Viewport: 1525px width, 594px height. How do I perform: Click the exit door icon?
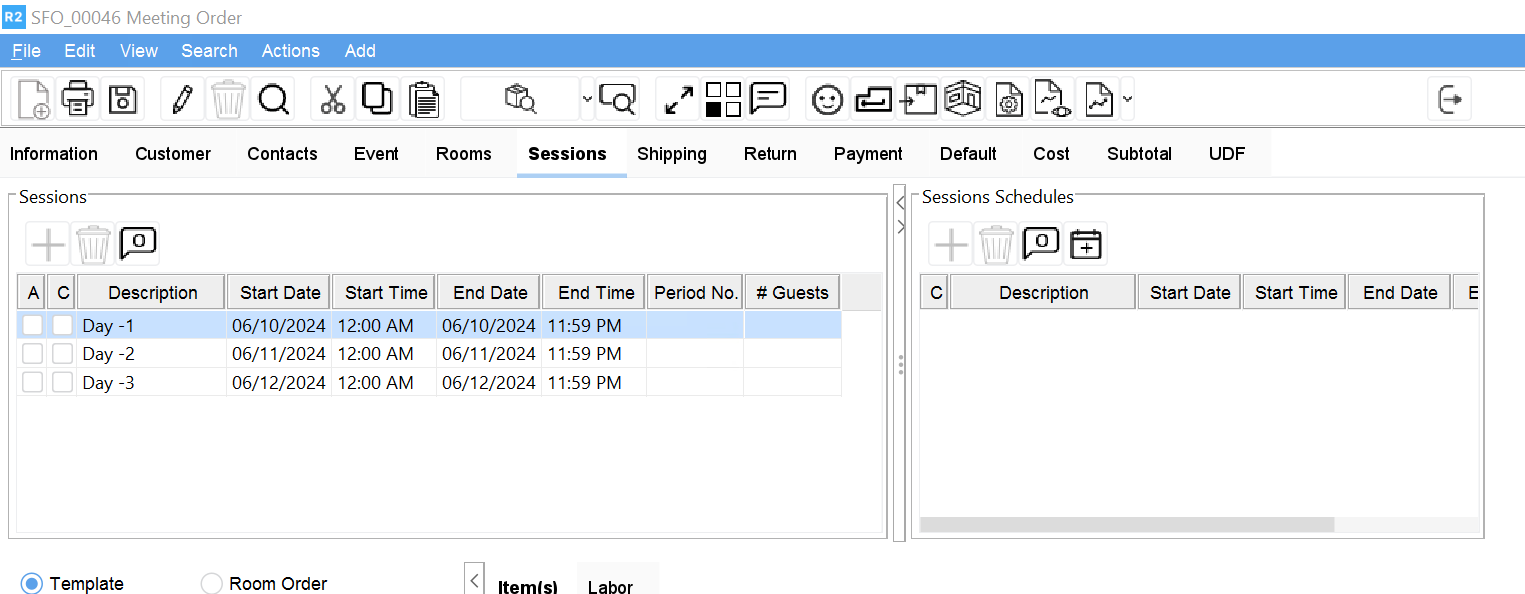click(1450, 99)
